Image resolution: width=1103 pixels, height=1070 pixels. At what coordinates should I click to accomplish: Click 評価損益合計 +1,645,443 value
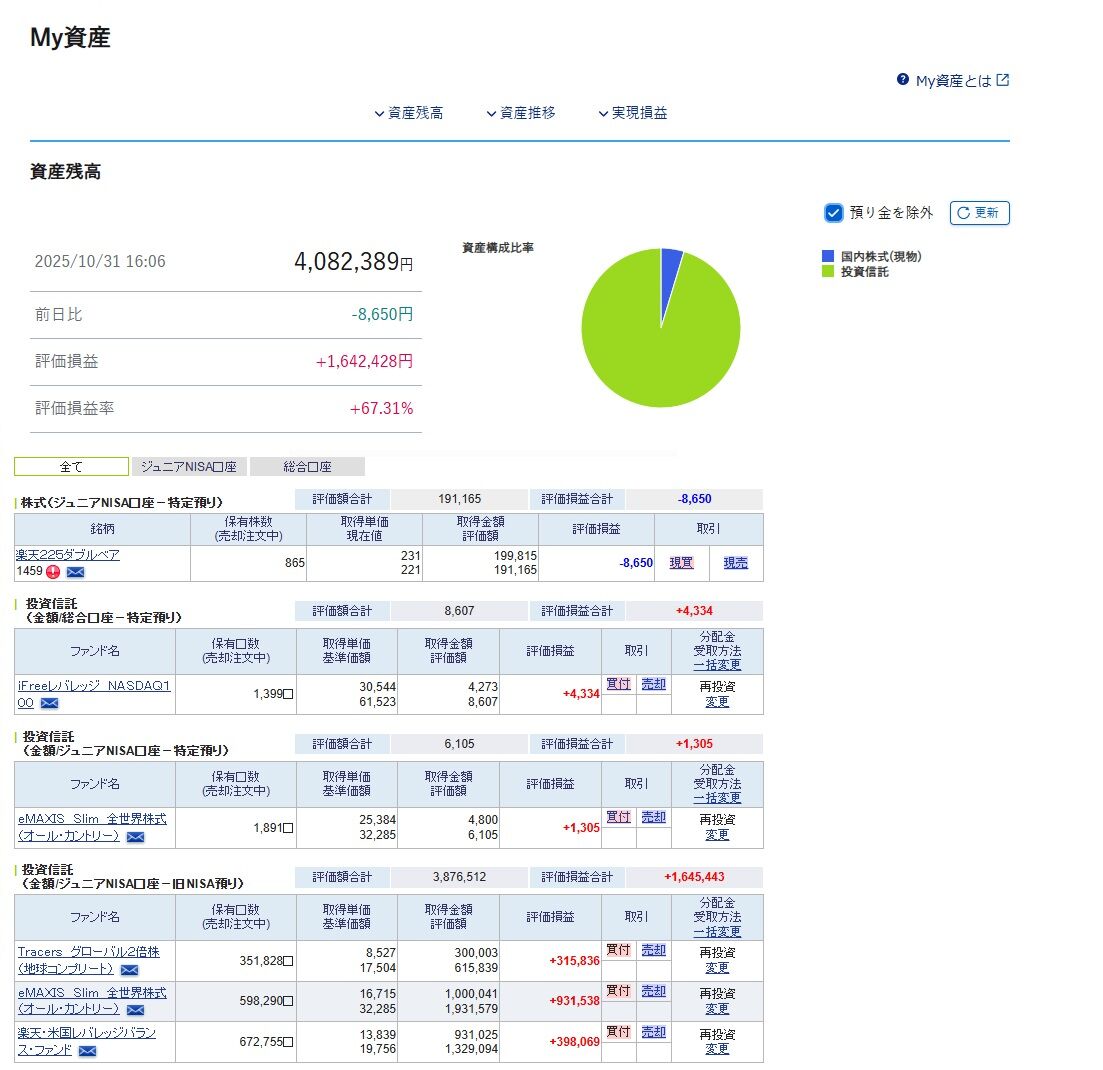(x=694, y=877)
